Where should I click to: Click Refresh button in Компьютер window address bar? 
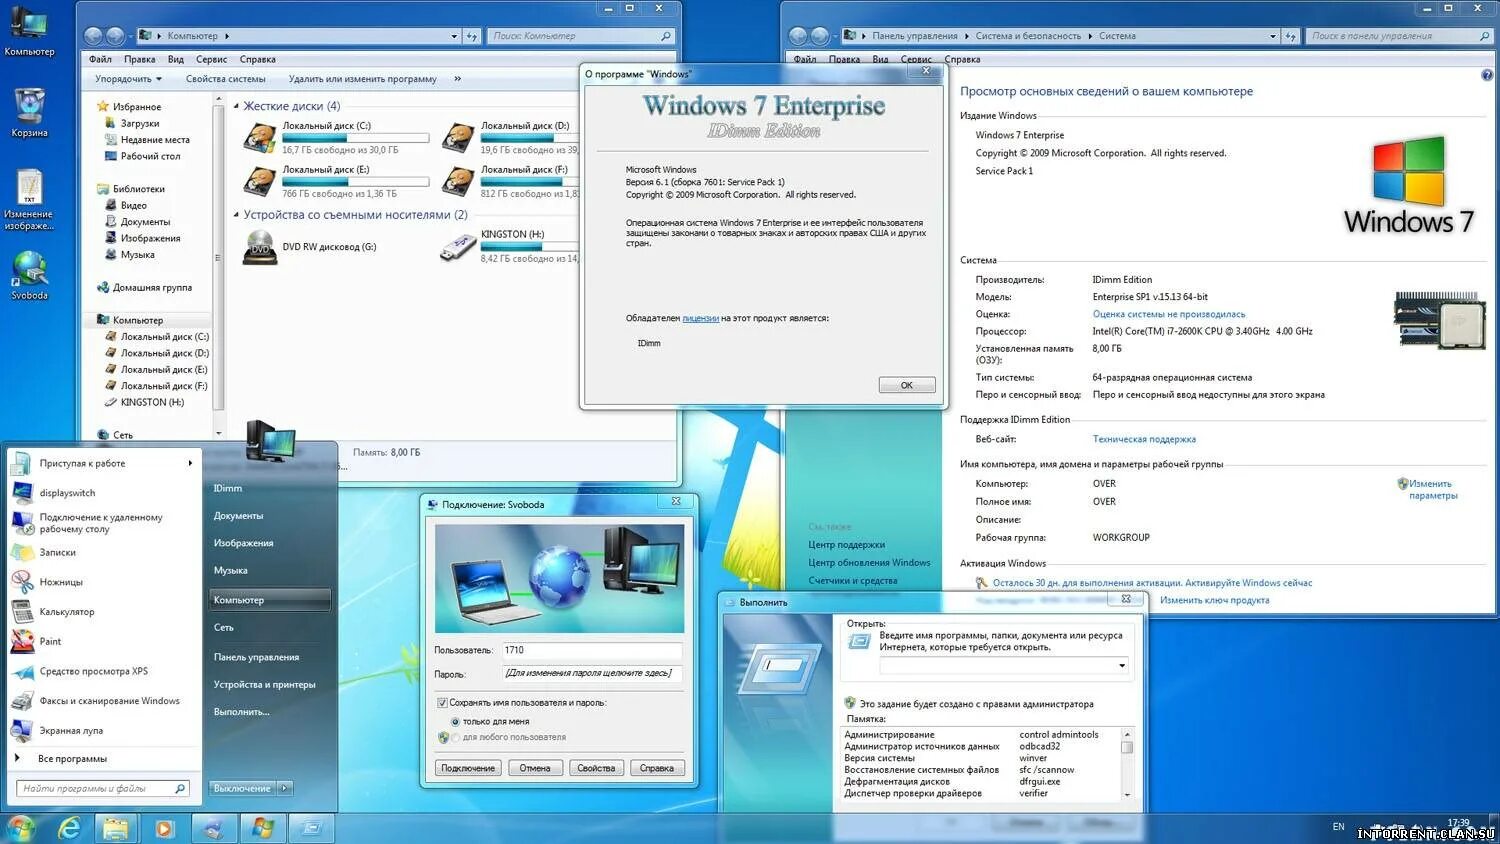coord(472,36)
